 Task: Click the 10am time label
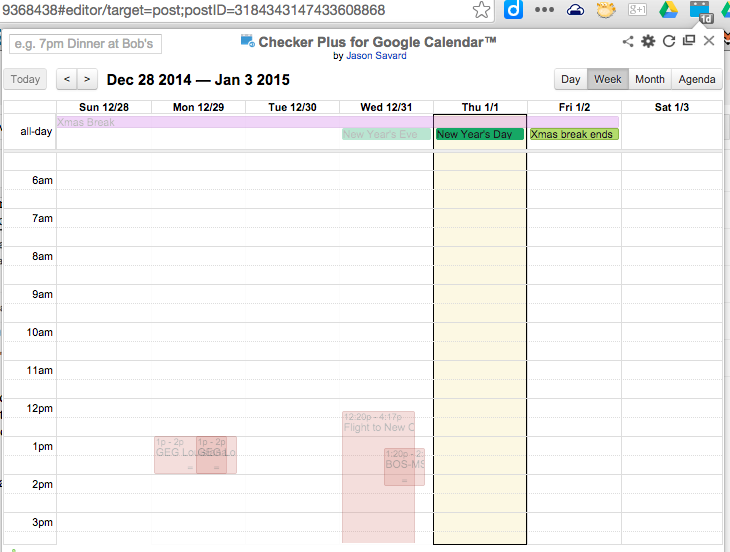tap(39, 332)
